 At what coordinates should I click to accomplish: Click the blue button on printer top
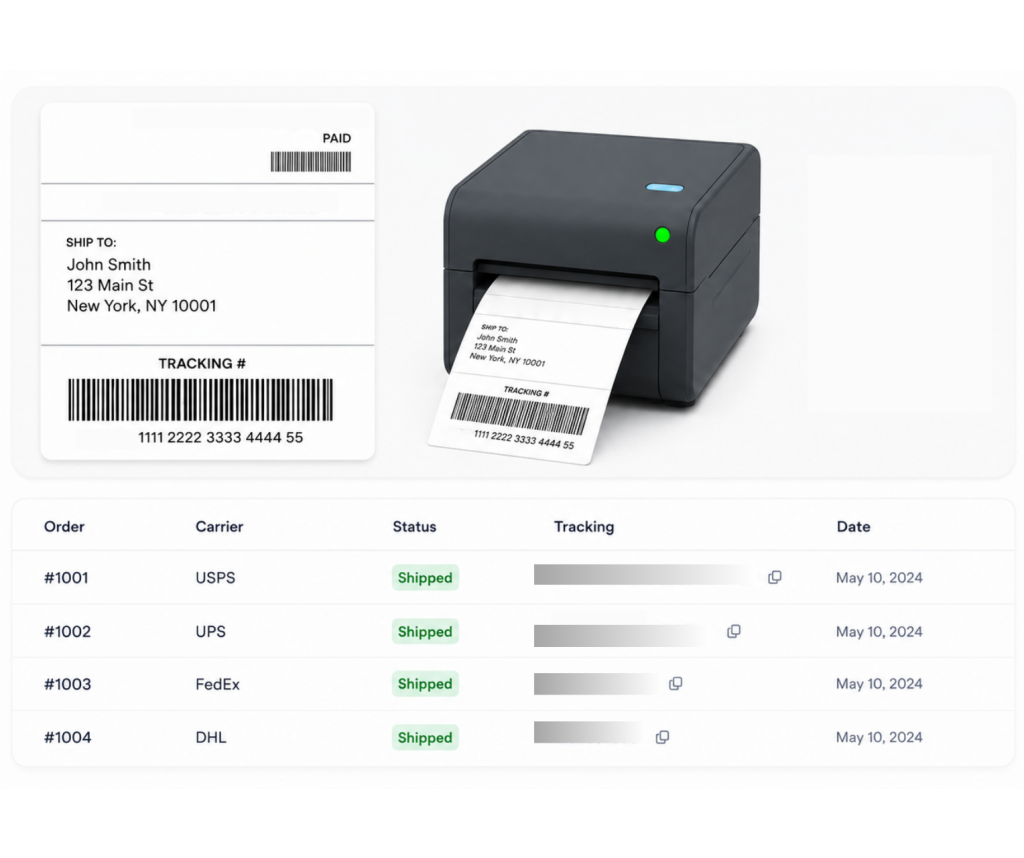pyautogui.click(x=665, y=188)
